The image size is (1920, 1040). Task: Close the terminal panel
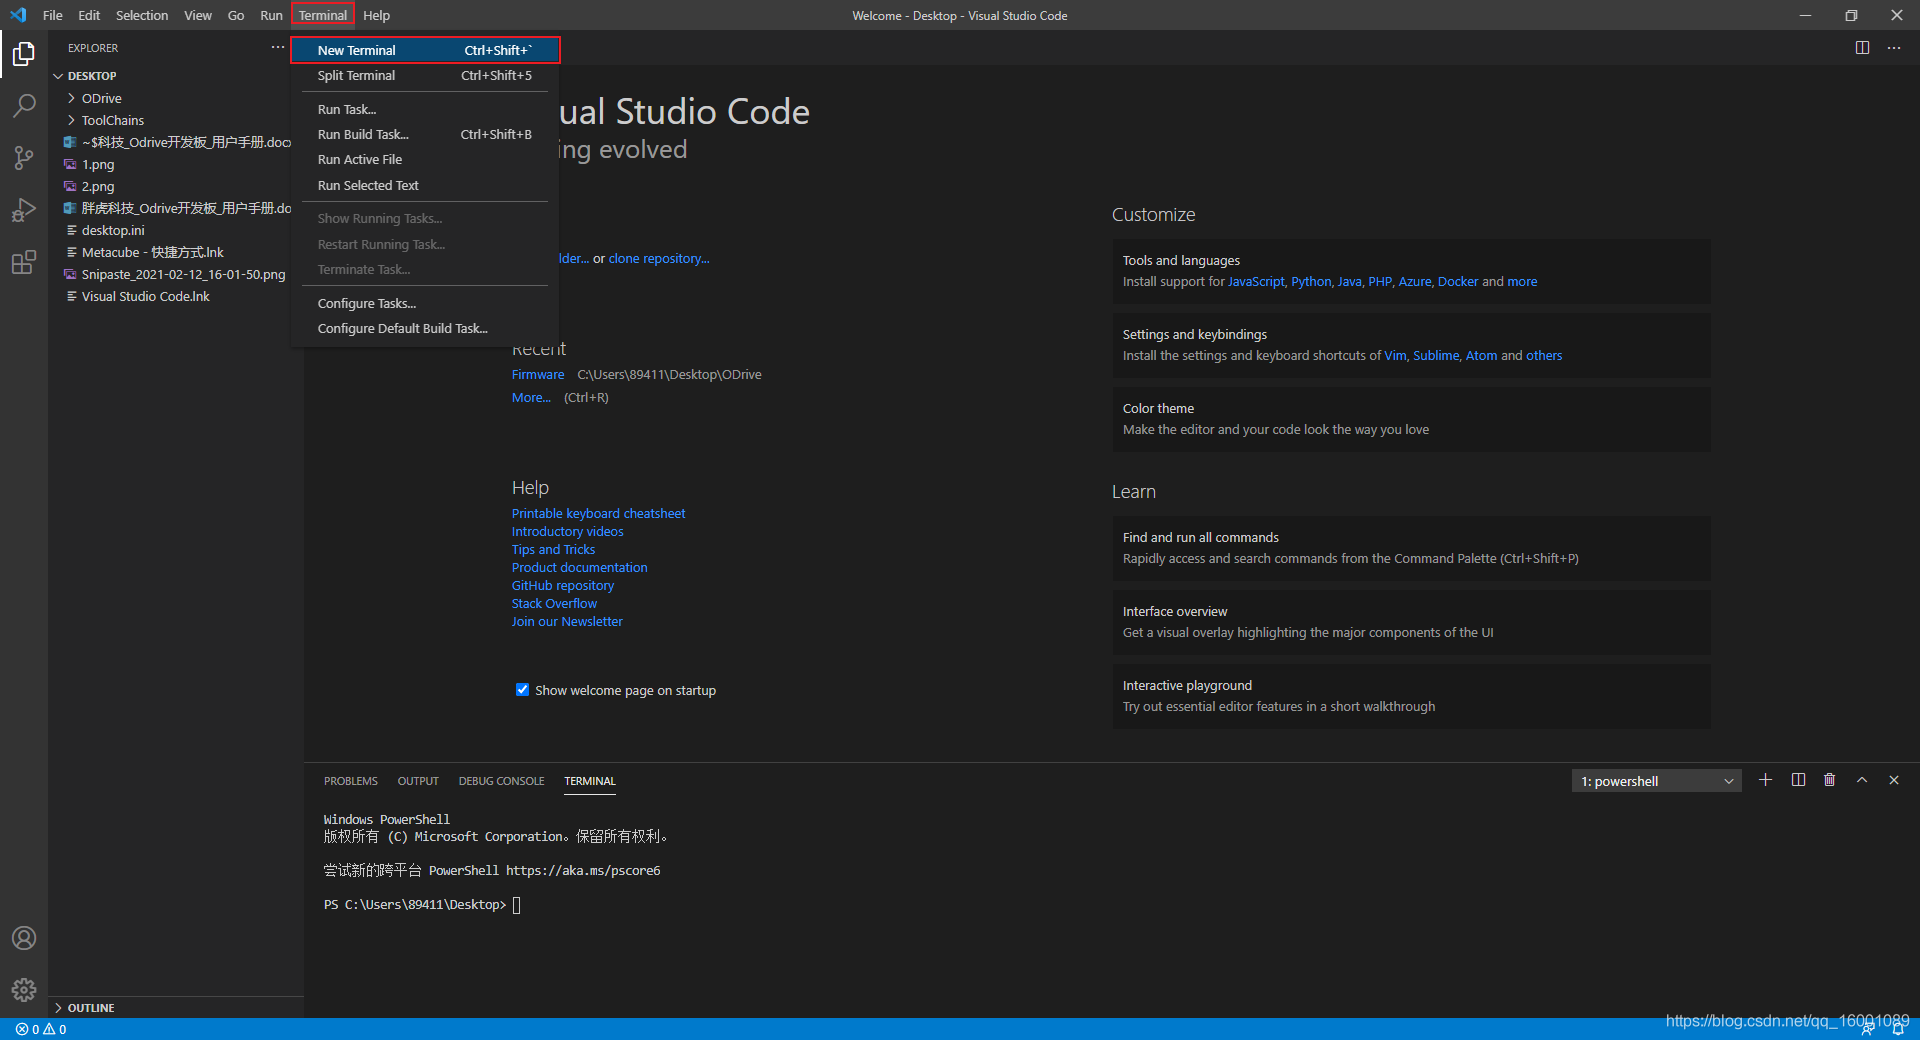1894,780
